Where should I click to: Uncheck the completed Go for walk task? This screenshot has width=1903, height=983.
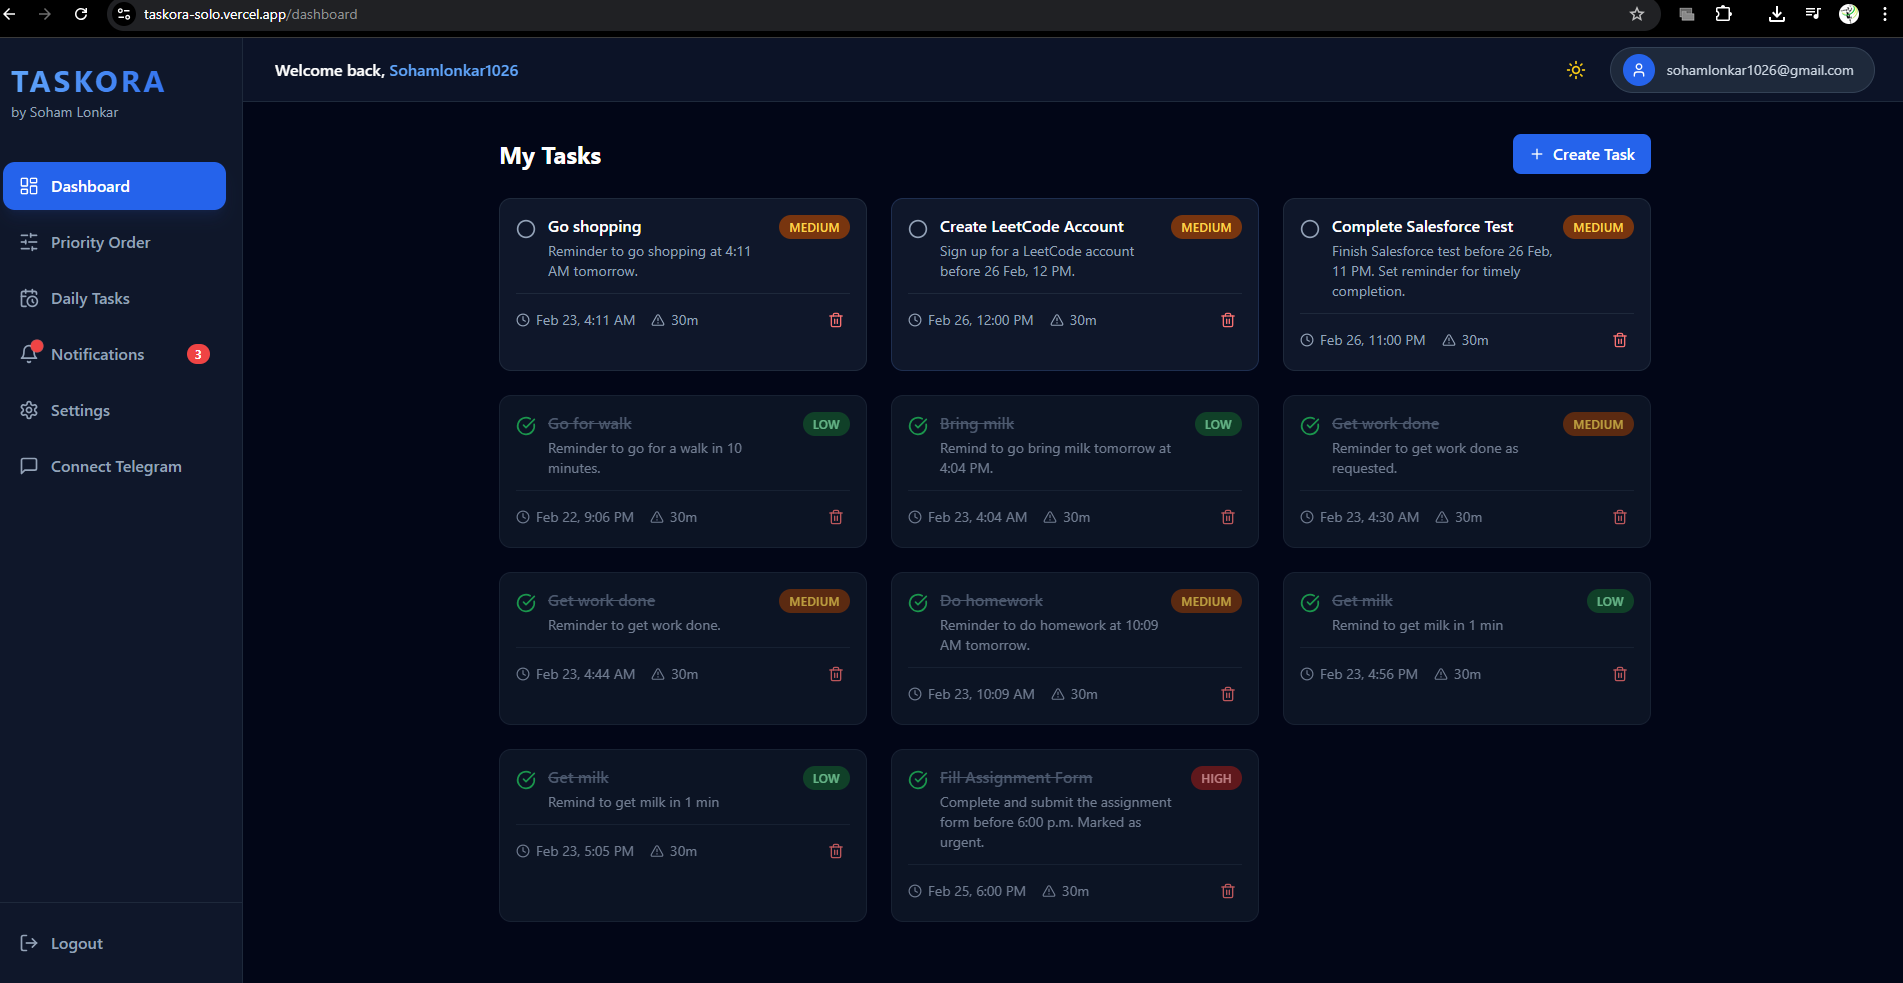pyautogui.click(x=526, y=425)
